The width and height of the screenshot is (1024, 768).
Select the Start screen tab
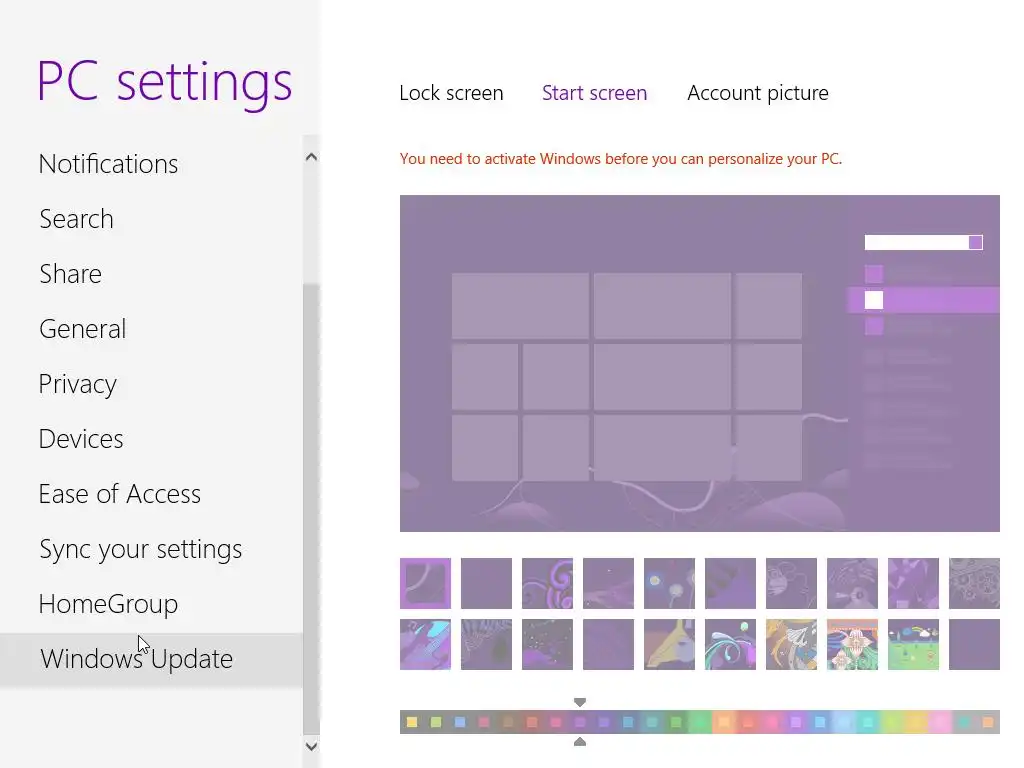[x=594, y=93]
